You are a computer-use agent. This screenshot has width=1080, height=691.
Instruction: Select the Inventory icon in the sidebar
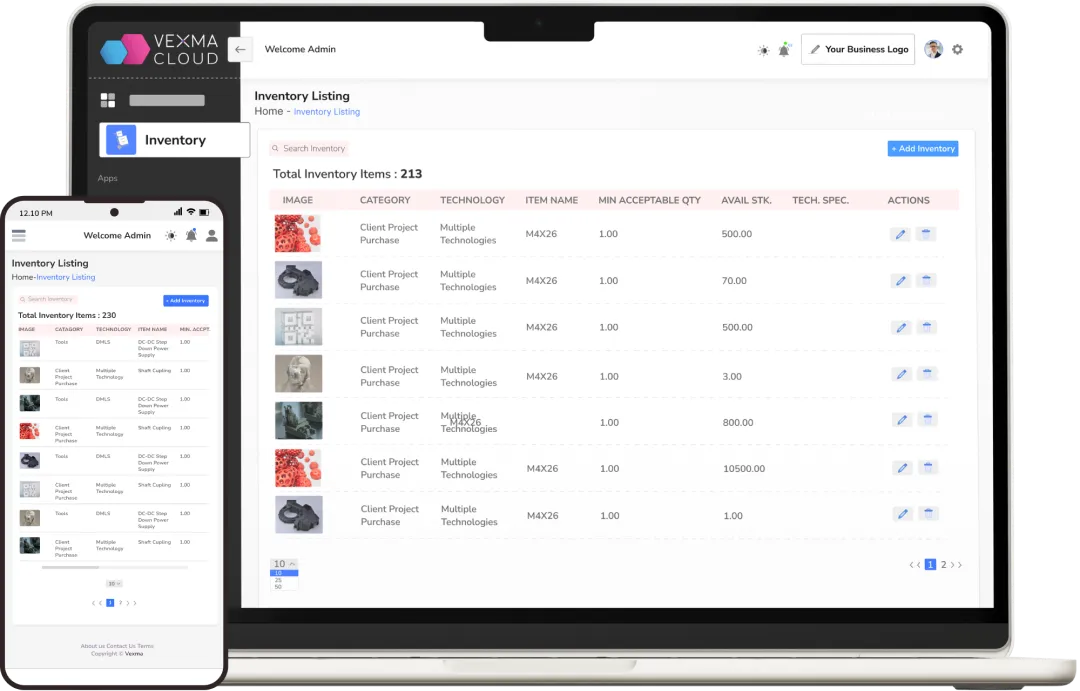click(120, 140)
